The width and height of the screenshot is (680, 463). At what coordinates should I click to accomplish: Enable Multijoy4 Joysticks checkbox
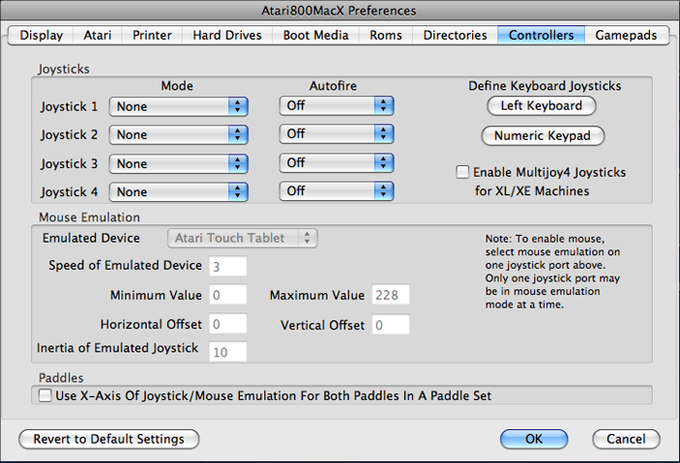[462, 172]
